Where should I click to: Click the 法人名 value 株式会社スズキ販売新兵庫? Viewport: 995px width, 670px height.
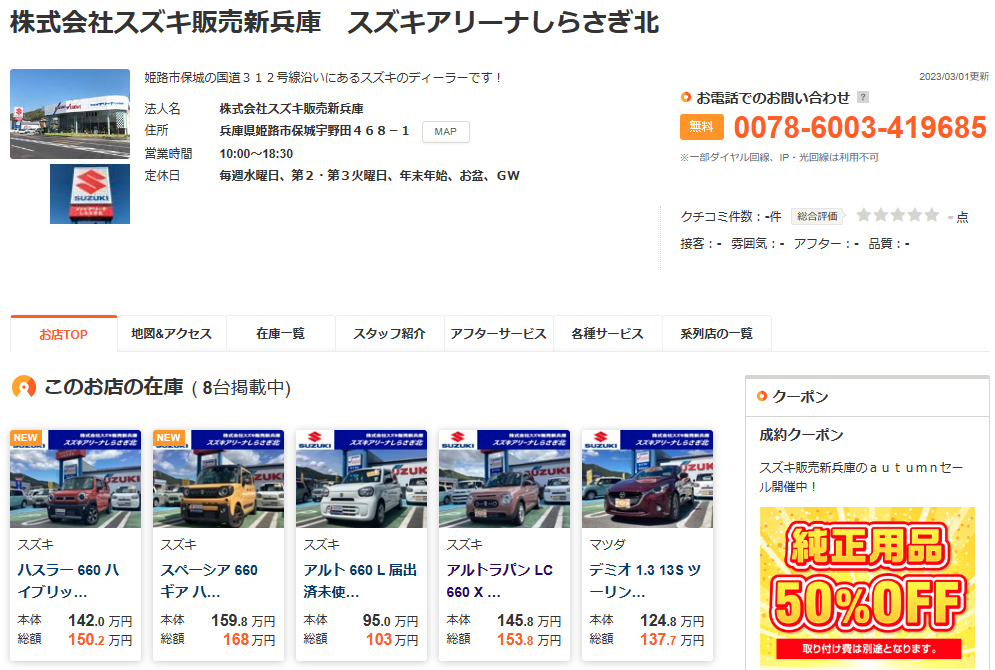[291, 108]
